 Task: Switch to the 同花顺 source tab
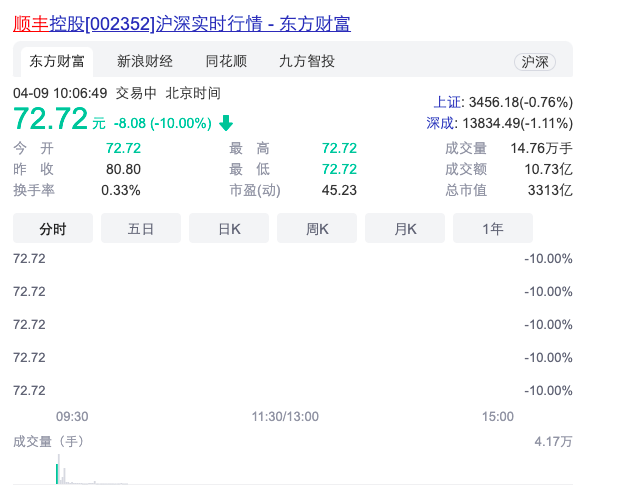click(226, 61)
